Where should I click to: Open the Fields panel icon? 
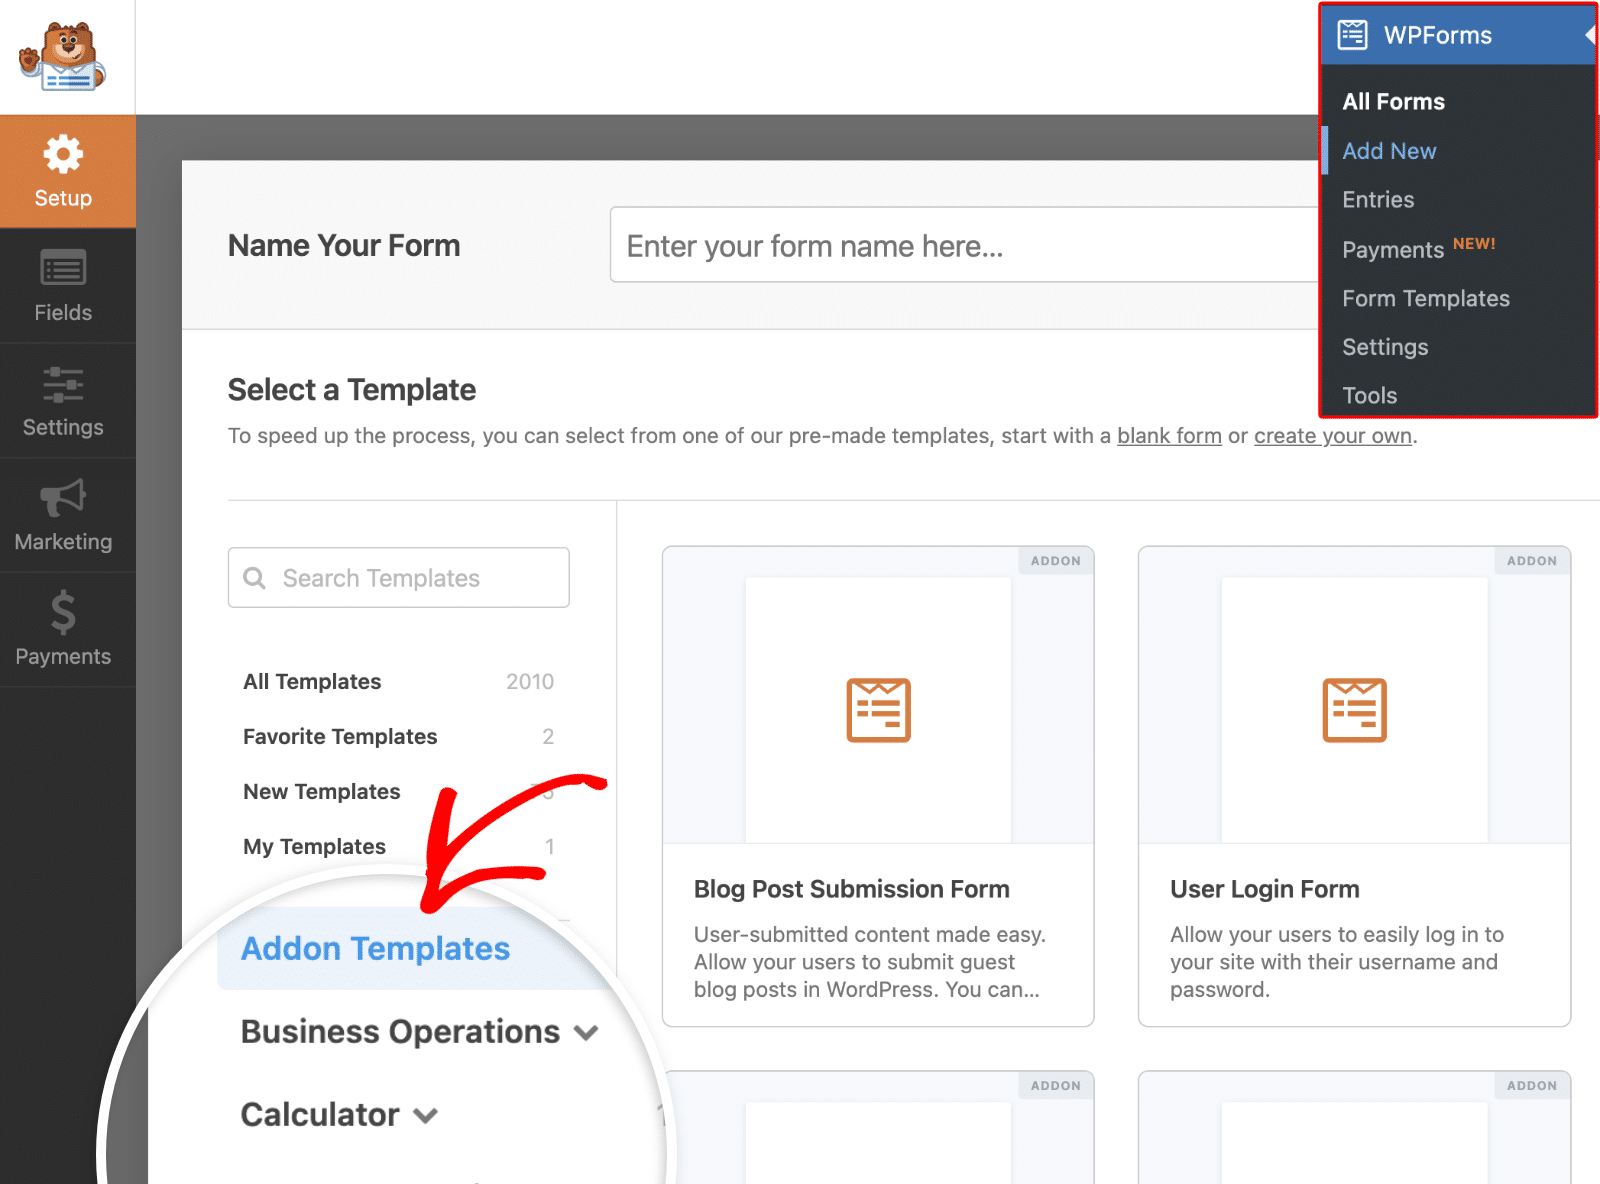coord(63,268)
